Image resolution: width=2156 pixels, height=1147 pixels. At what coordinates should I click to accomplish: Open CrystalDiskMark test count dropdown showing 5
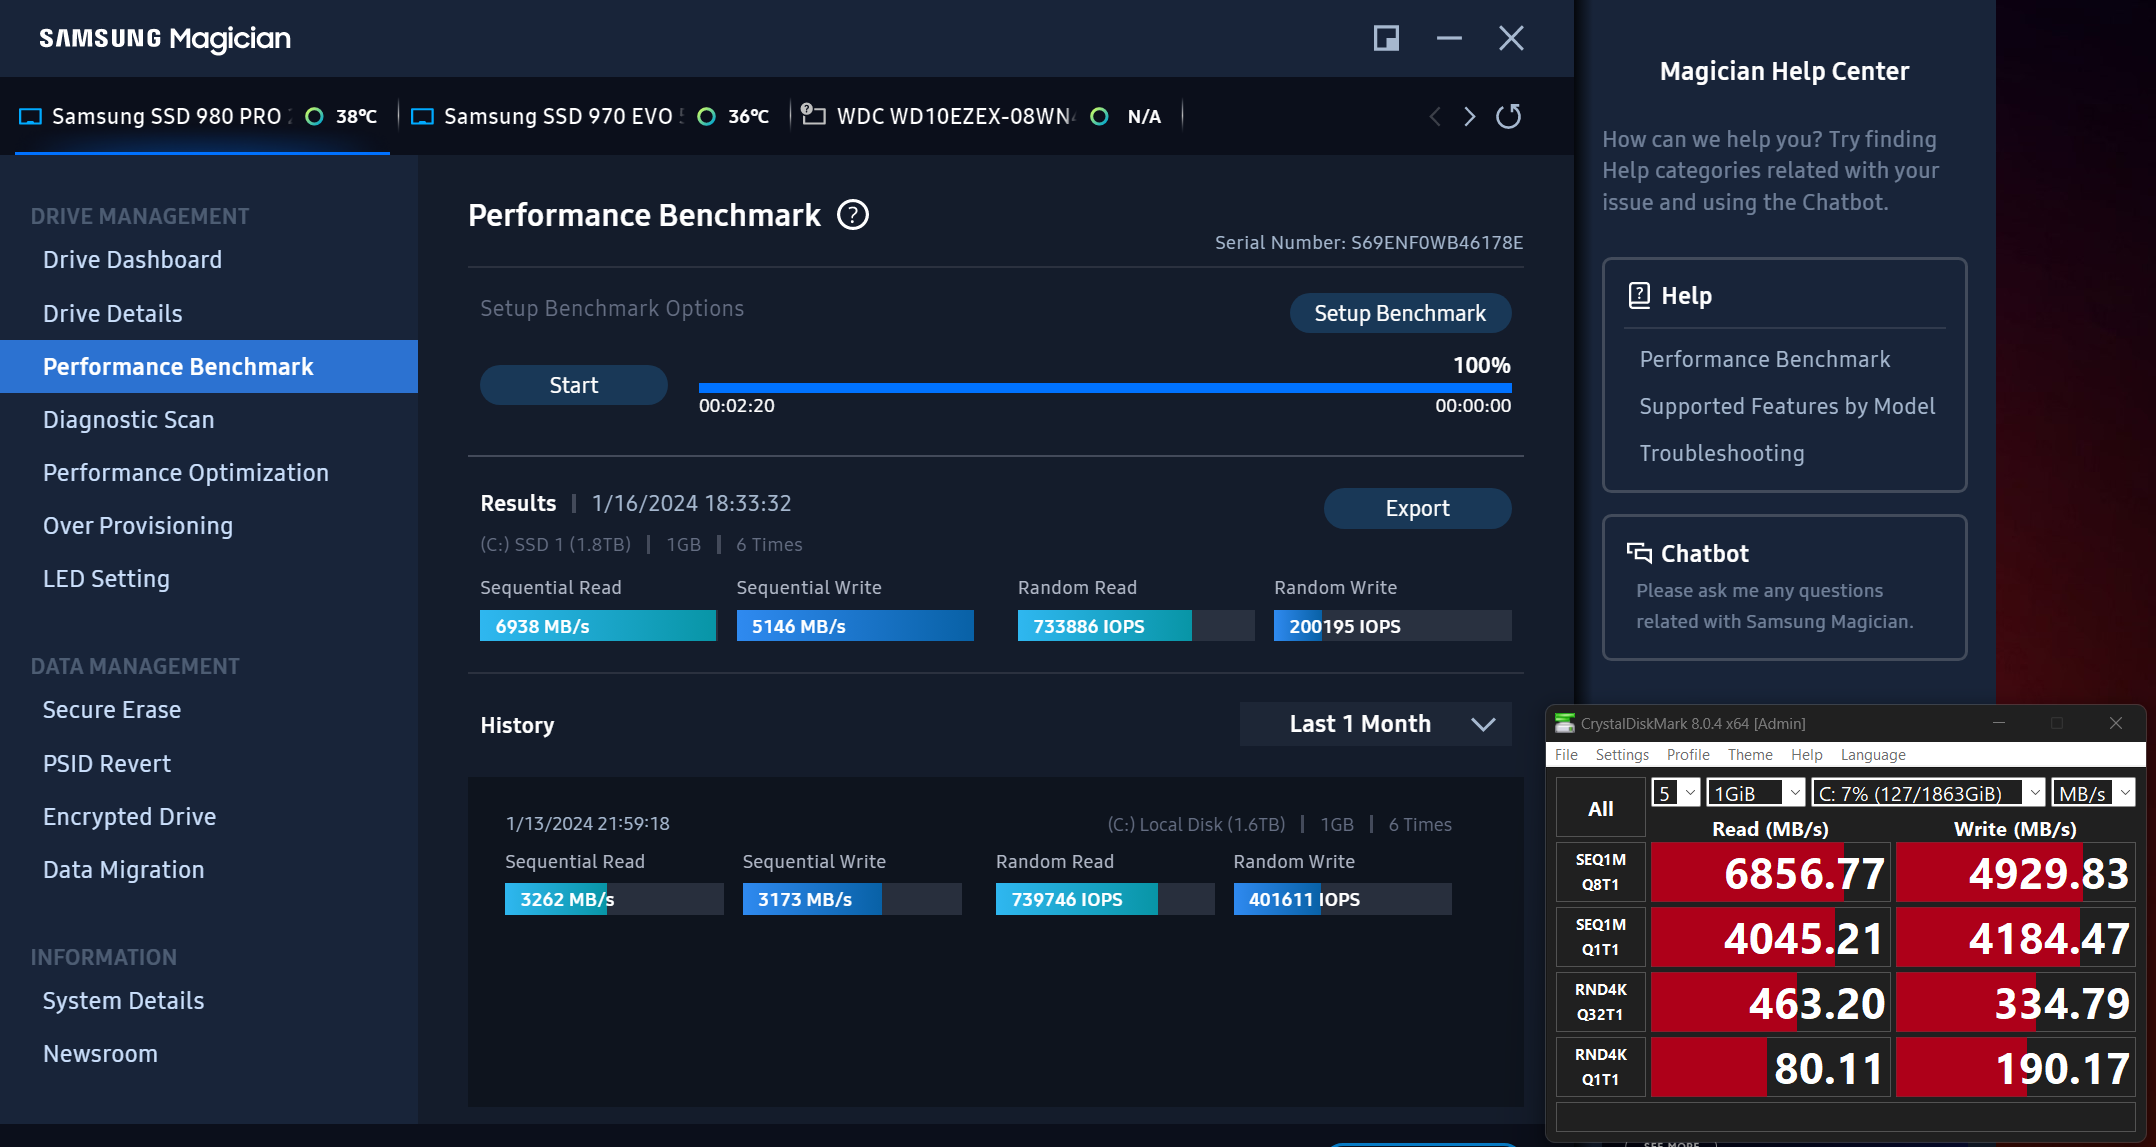tap(1675, 793)
